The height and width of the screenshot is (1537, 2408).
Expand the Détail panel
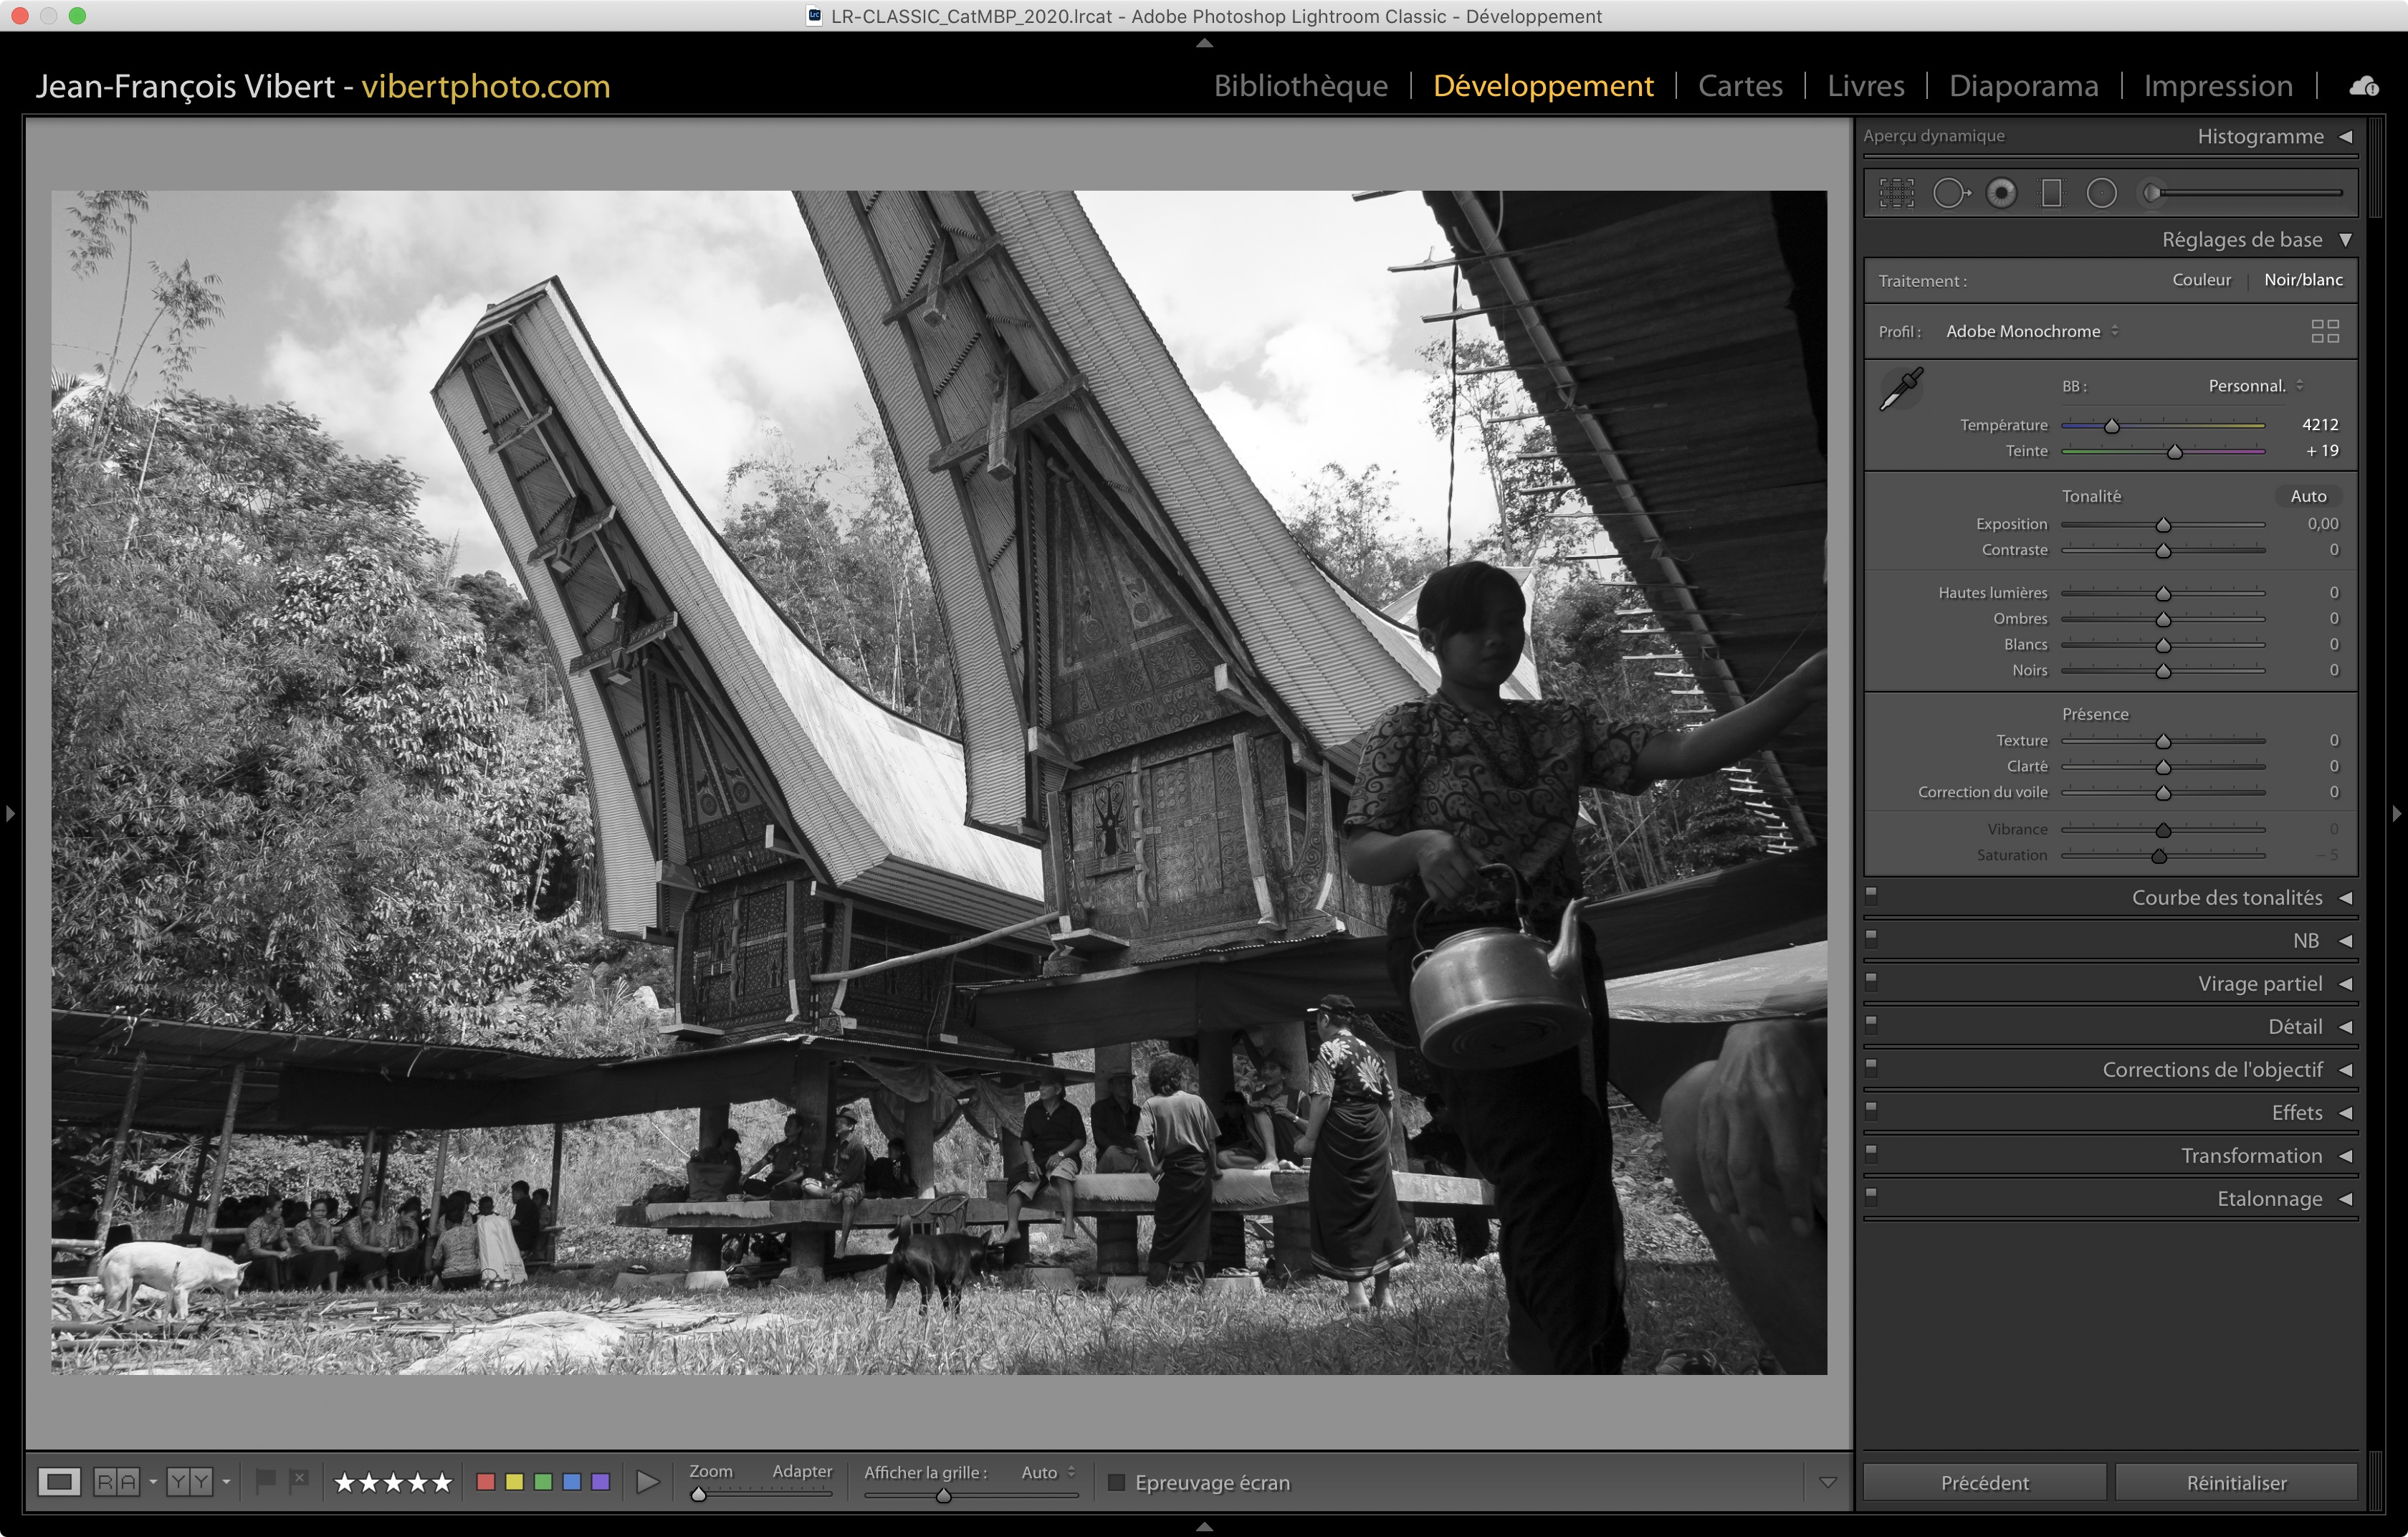[2294, 1027]
